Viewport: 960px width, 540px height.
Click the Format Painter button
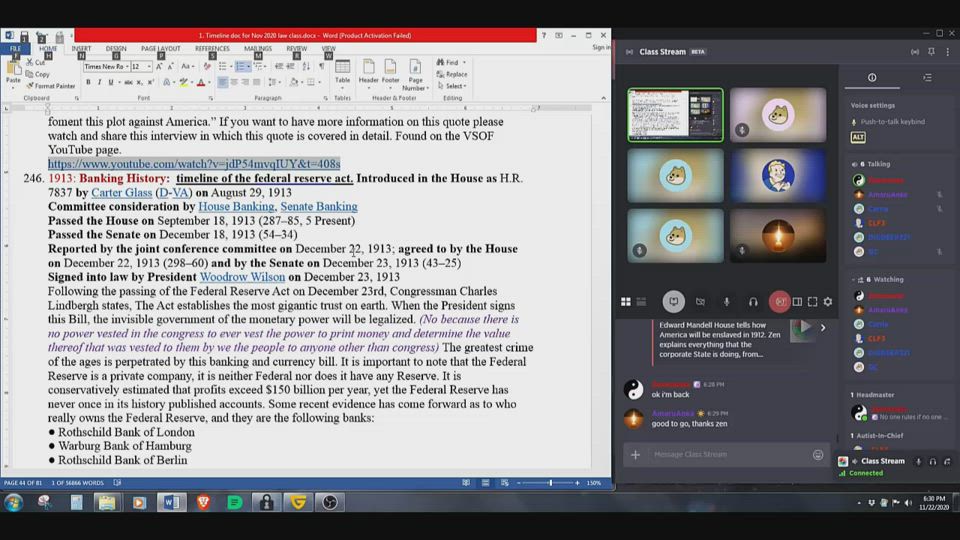tap(54, 86)
